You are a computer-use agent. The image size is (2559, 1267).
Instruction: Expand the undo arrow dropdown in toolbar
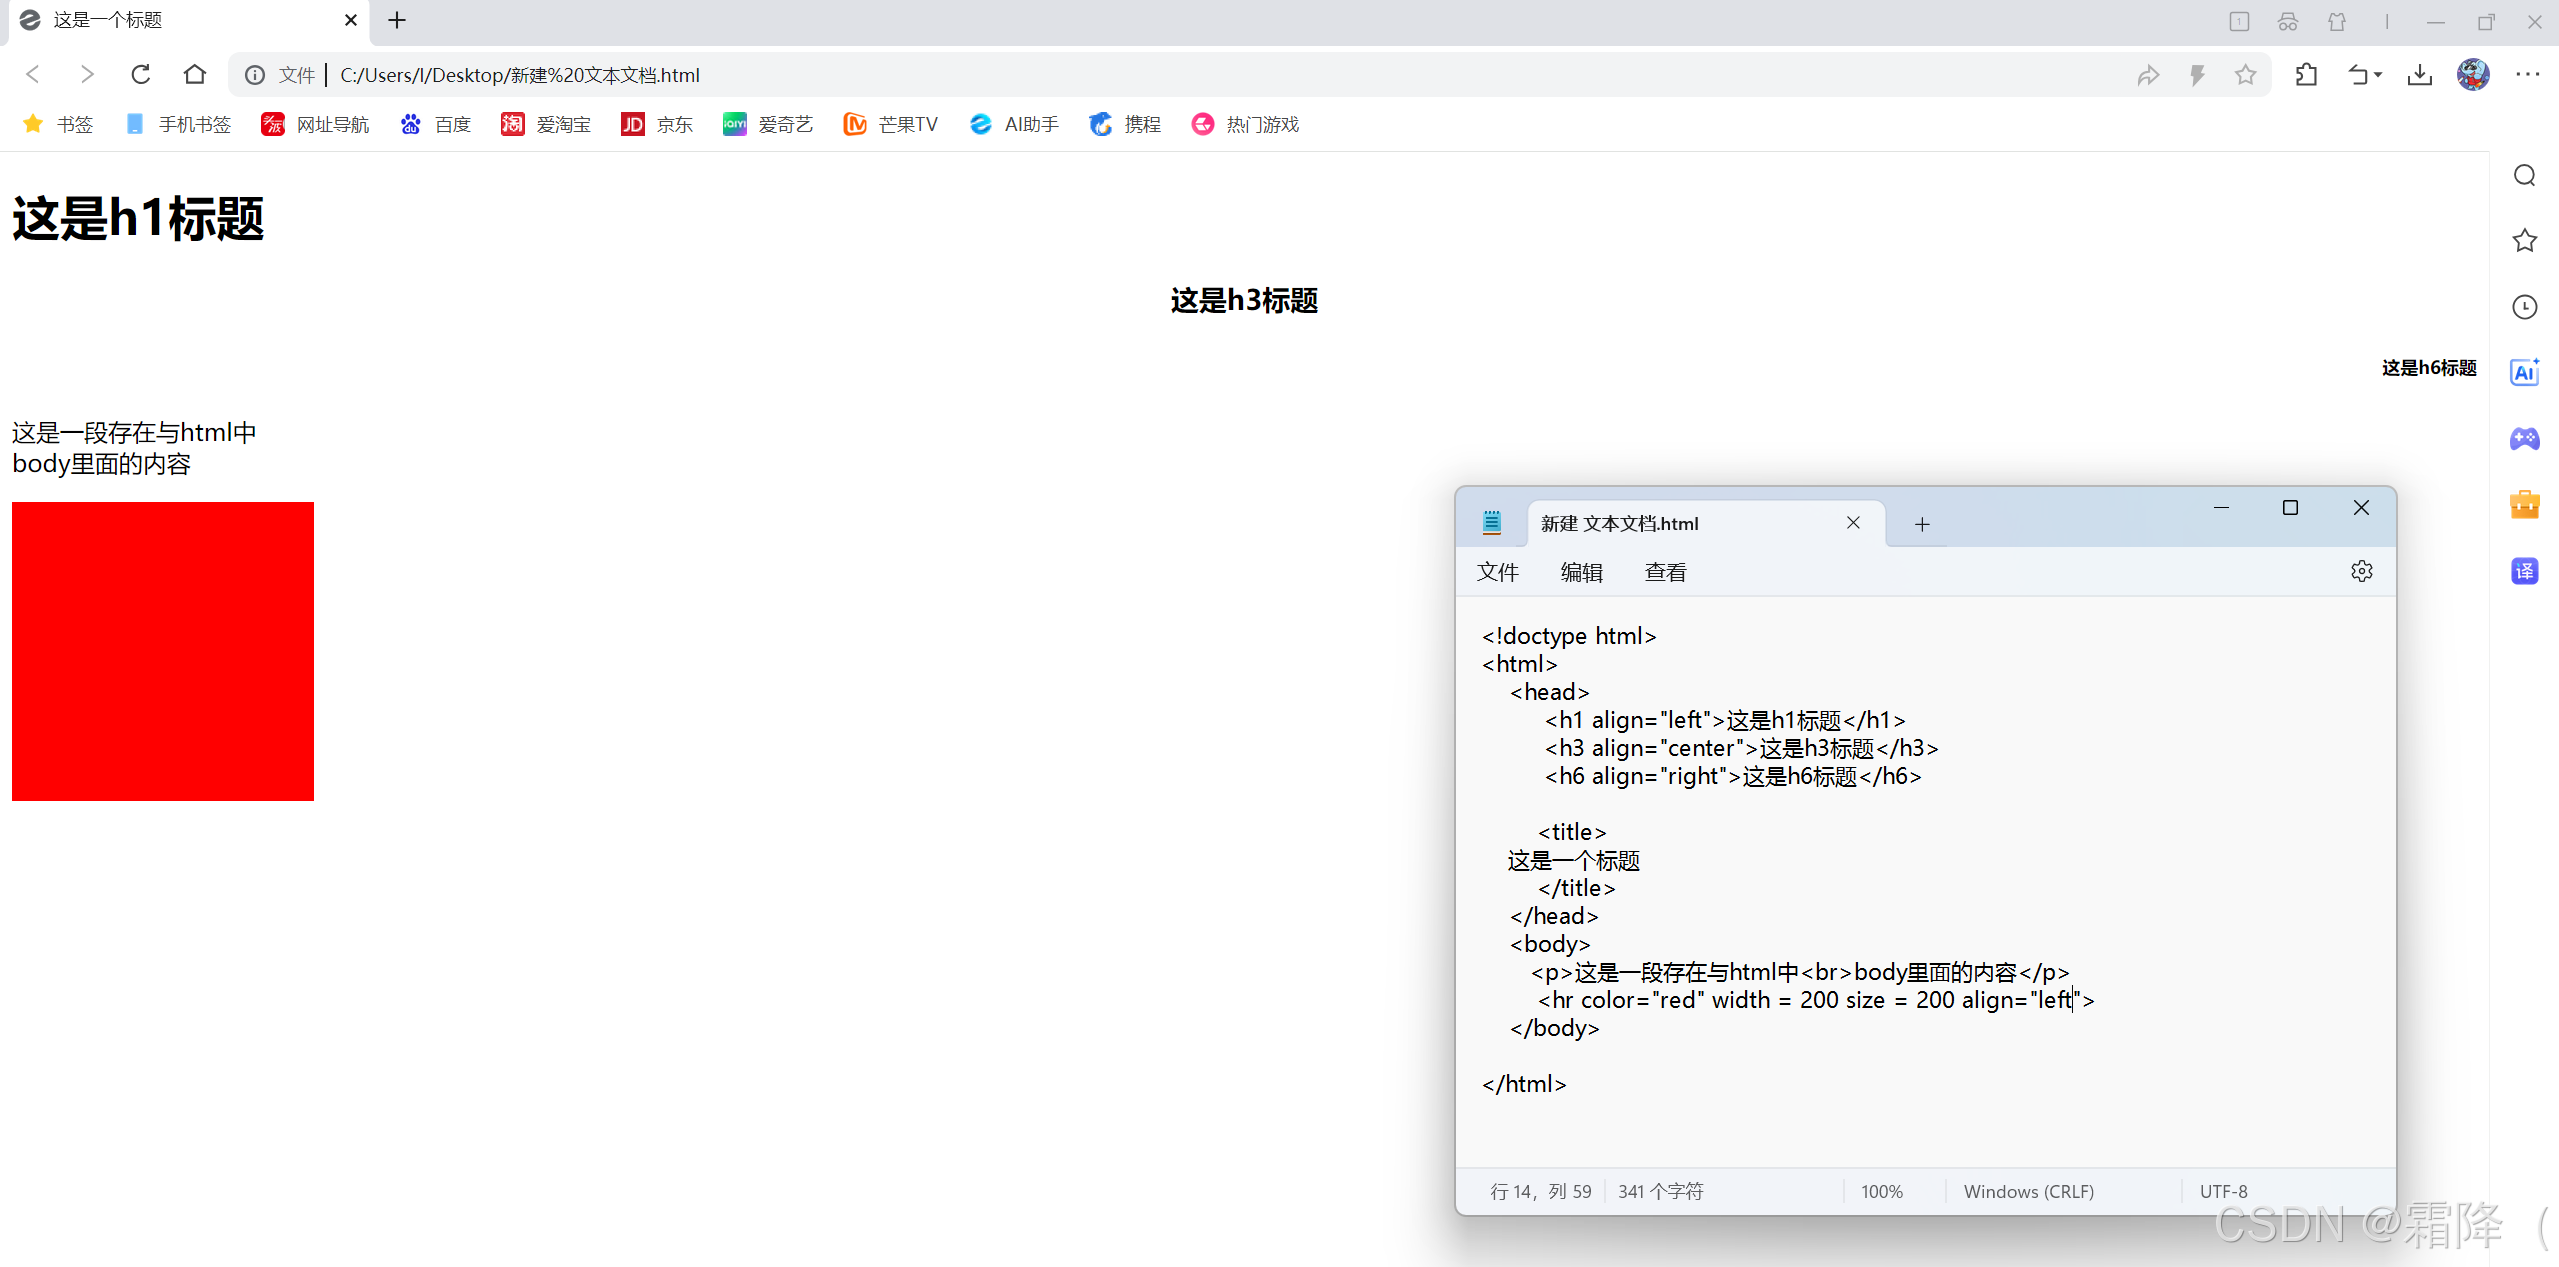coord(2378,75)
